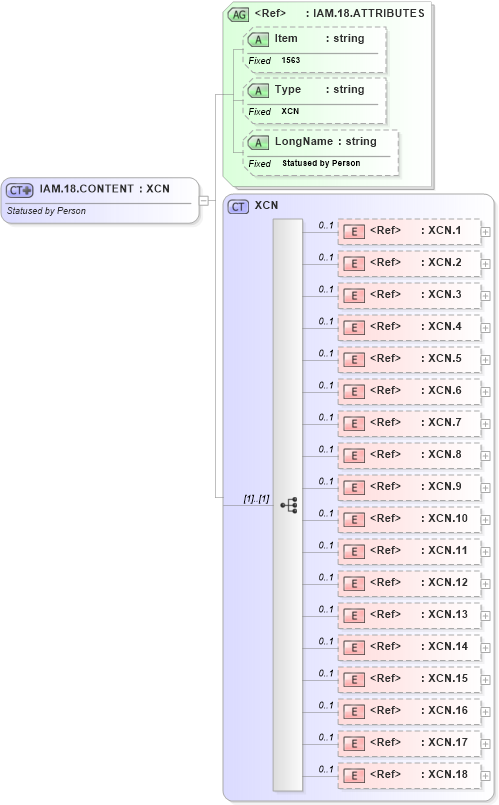Click the 0..1 cardinality beside XCN.1

(325, 225)
